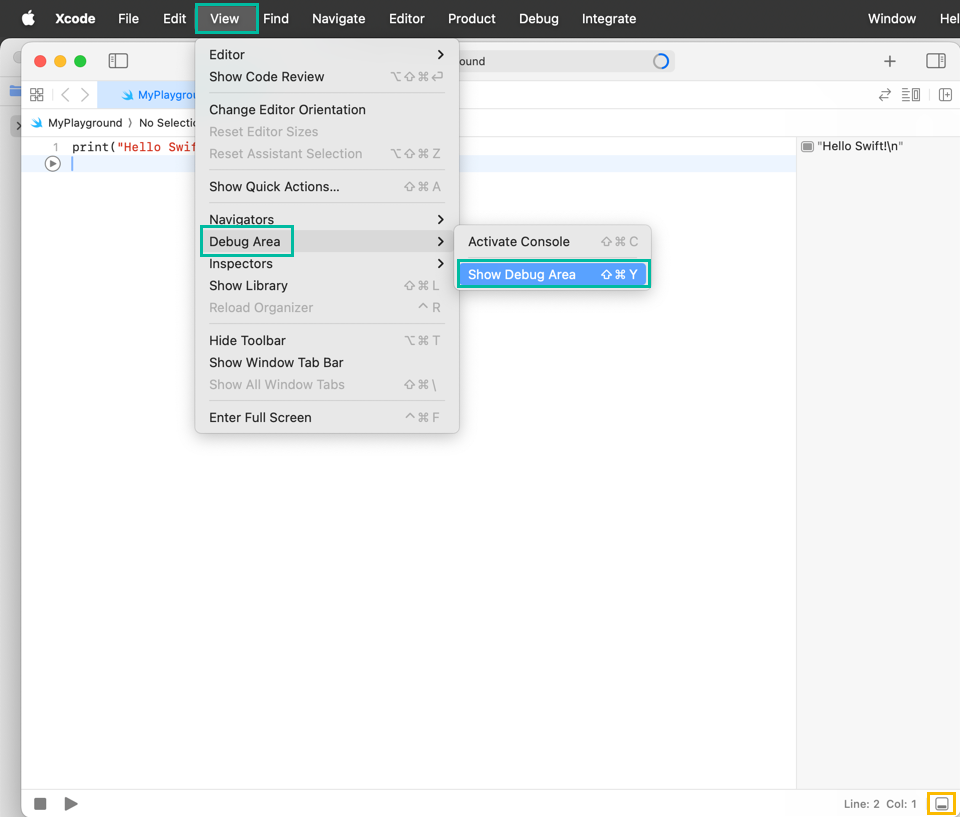The image size is (960, 817).
Task: Select Show Debug Area
Action: pyautogui.click(x=552, y=274)
